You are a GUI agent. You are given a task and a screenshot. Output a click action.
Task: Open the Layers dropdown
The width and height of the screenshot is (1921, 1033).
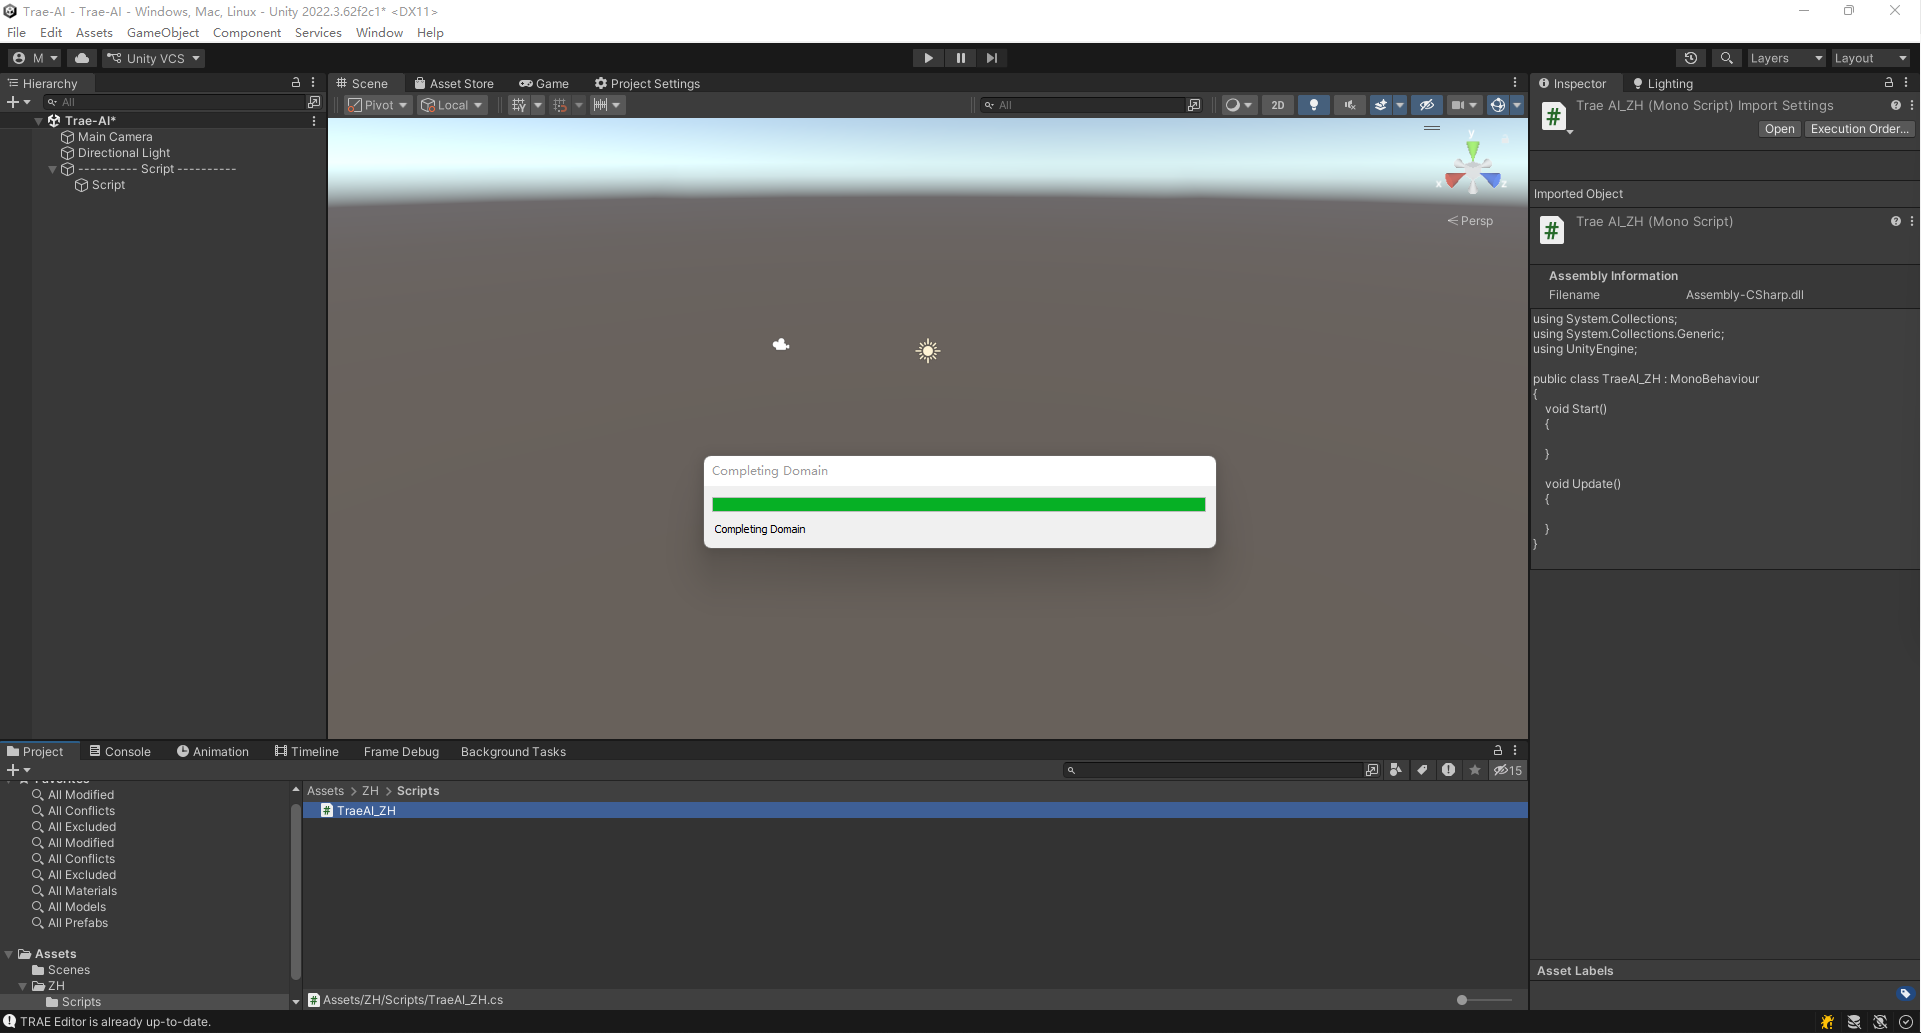[1786, 58]
